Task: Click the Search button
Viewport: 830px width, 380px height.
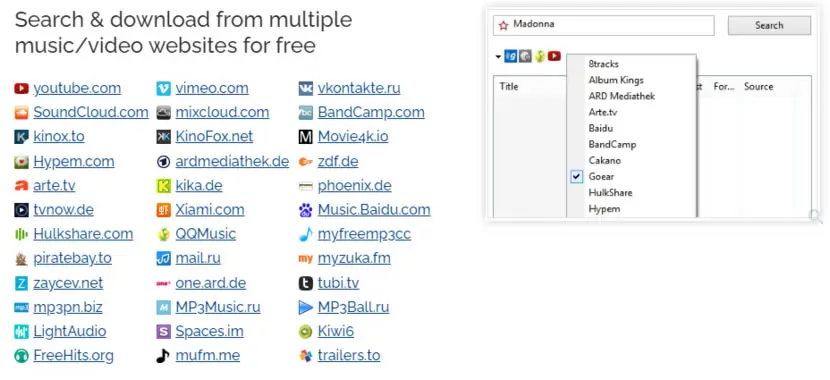Action: [x=769, y=25]
